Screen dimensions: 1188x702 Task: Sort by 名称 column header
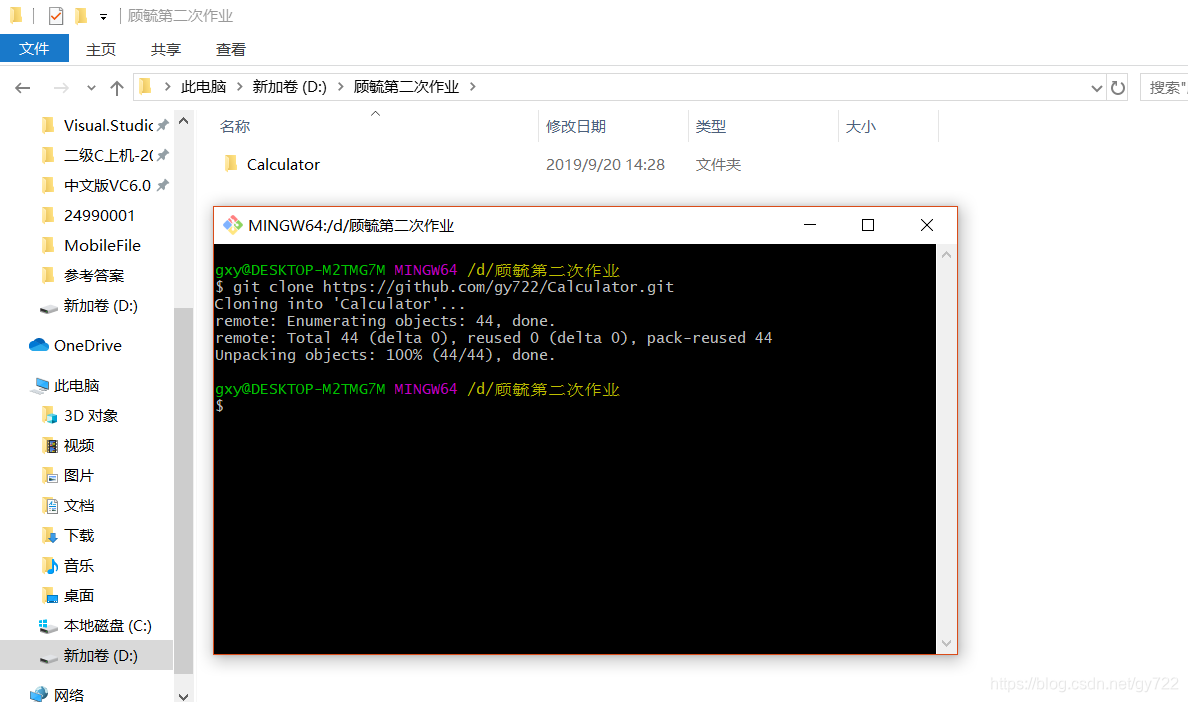234,126
